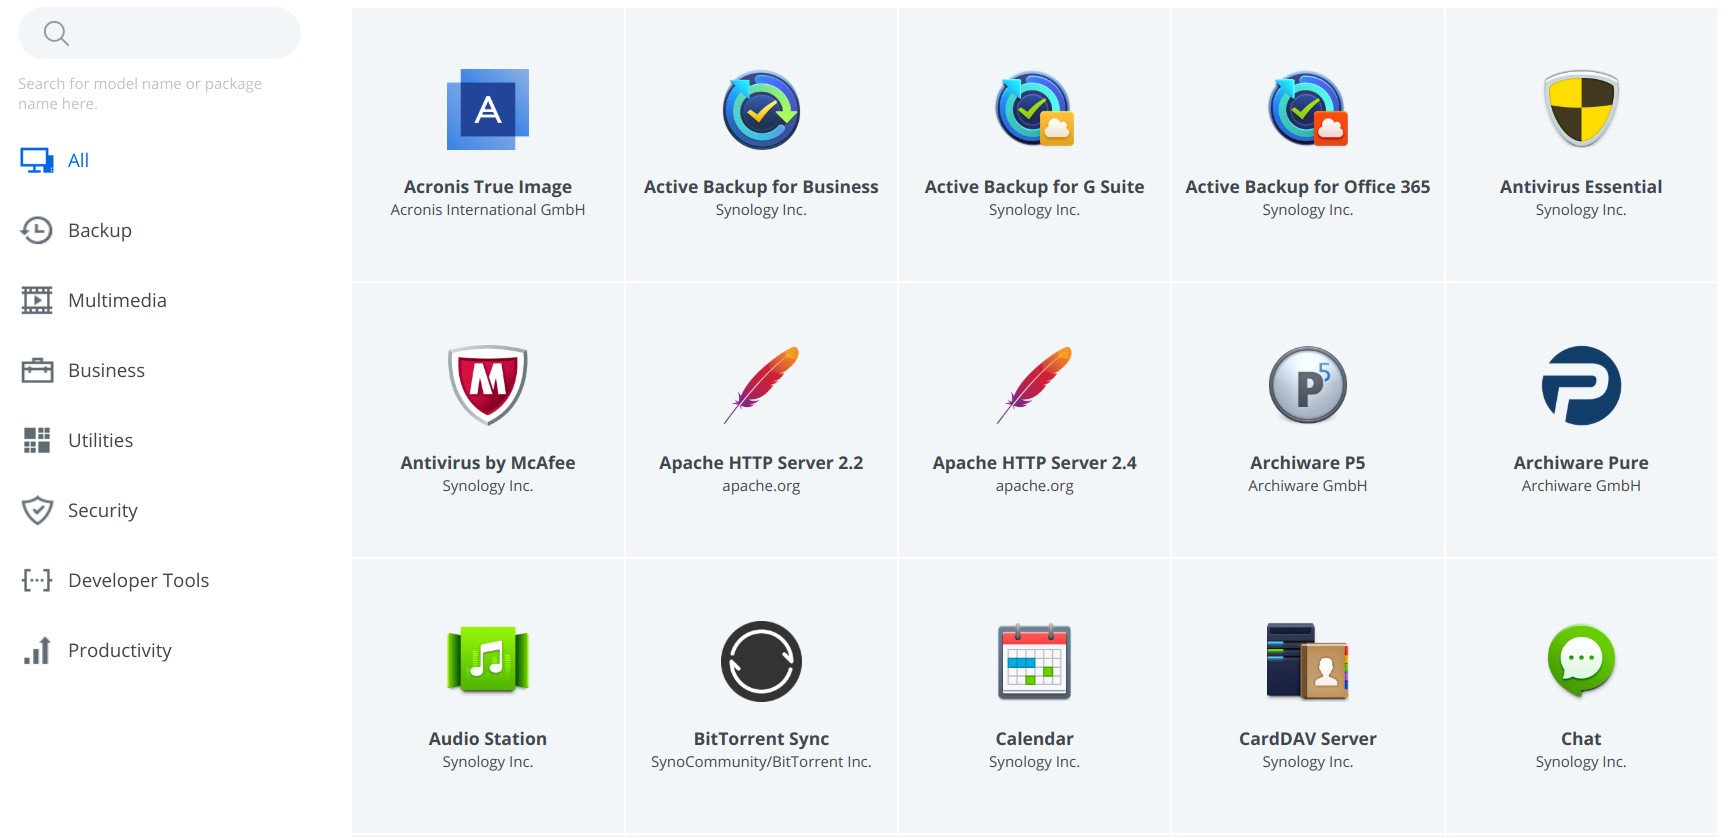Open Archiware P5 title link
Image resolution: width=1730 pixels, height=837 pixels.
tap(1308, 462)
